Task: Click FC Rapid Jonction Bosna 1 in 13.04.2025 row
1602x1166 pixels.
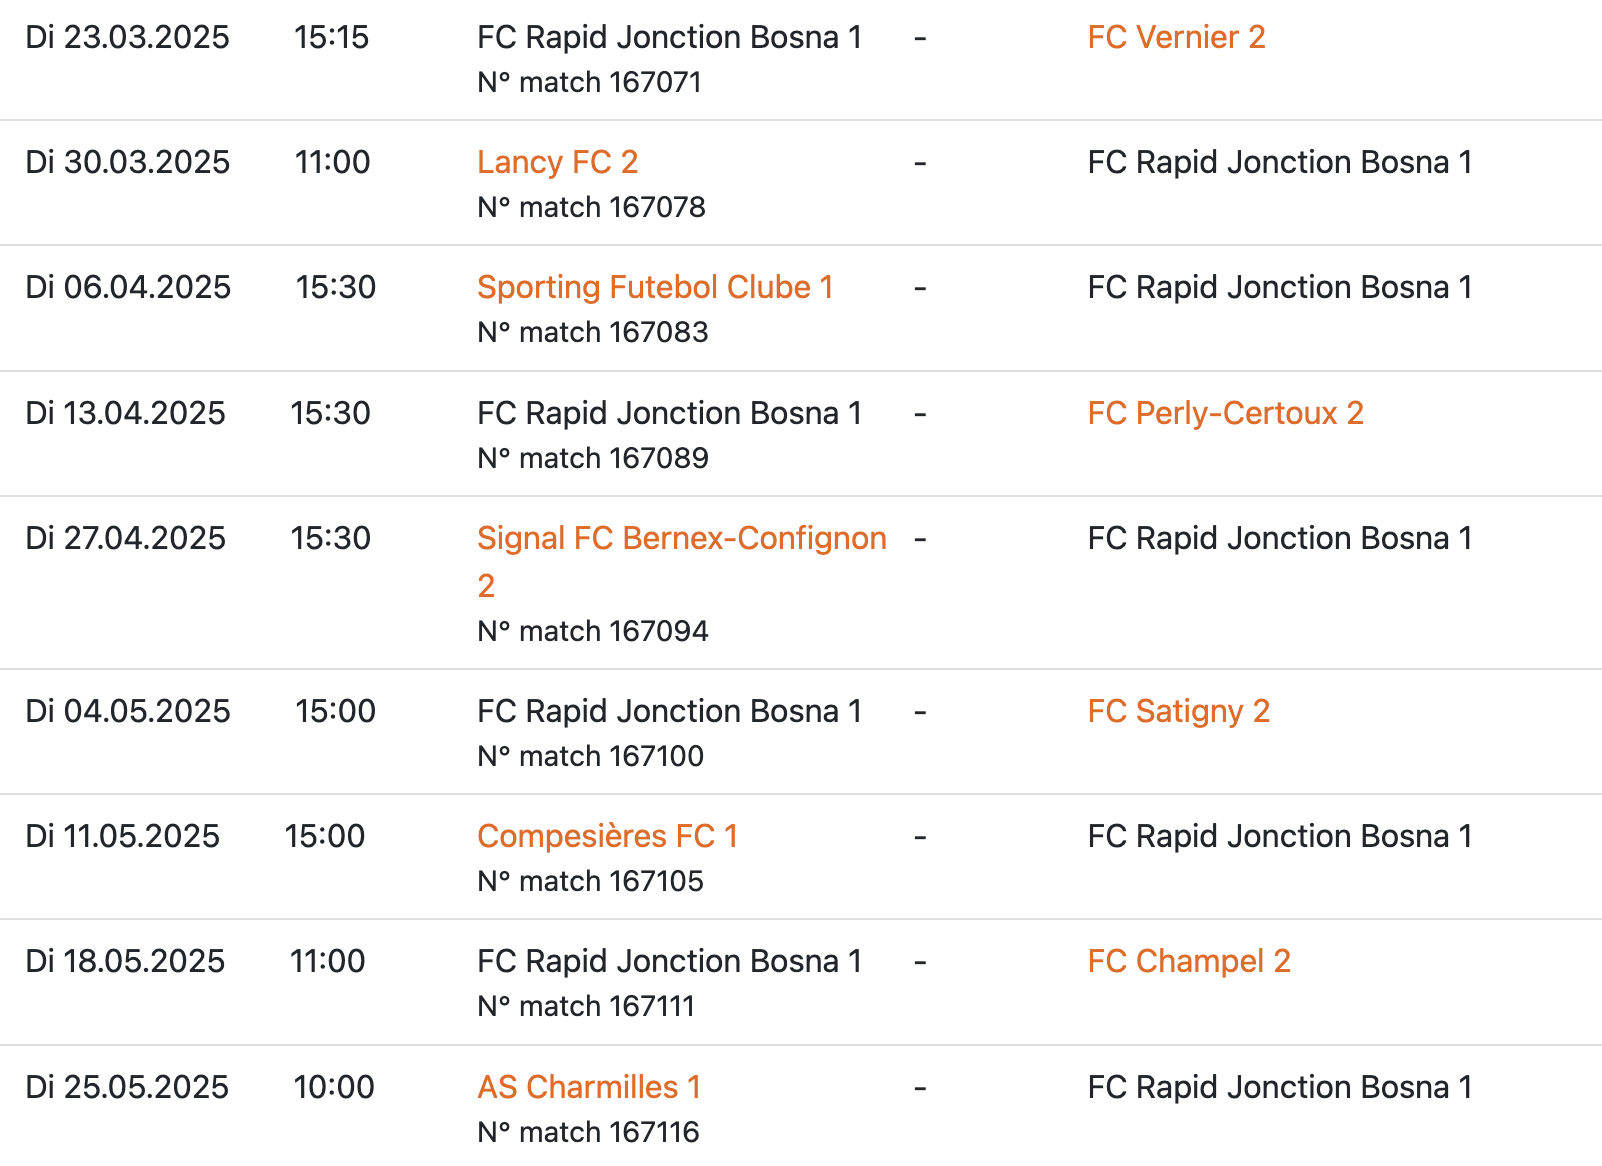Action: tap(669, 413)
